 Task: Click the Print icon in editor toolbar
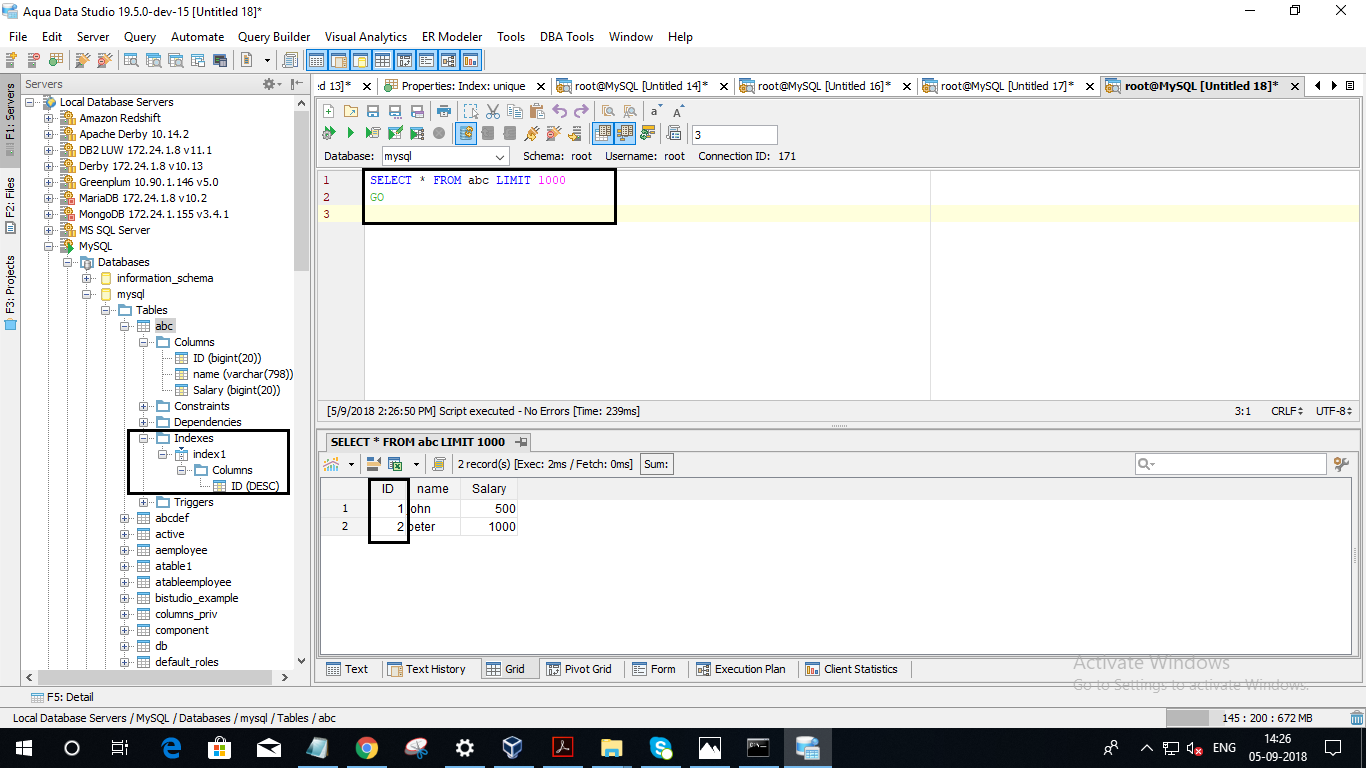pyautogui.click(x=444, y=111)
